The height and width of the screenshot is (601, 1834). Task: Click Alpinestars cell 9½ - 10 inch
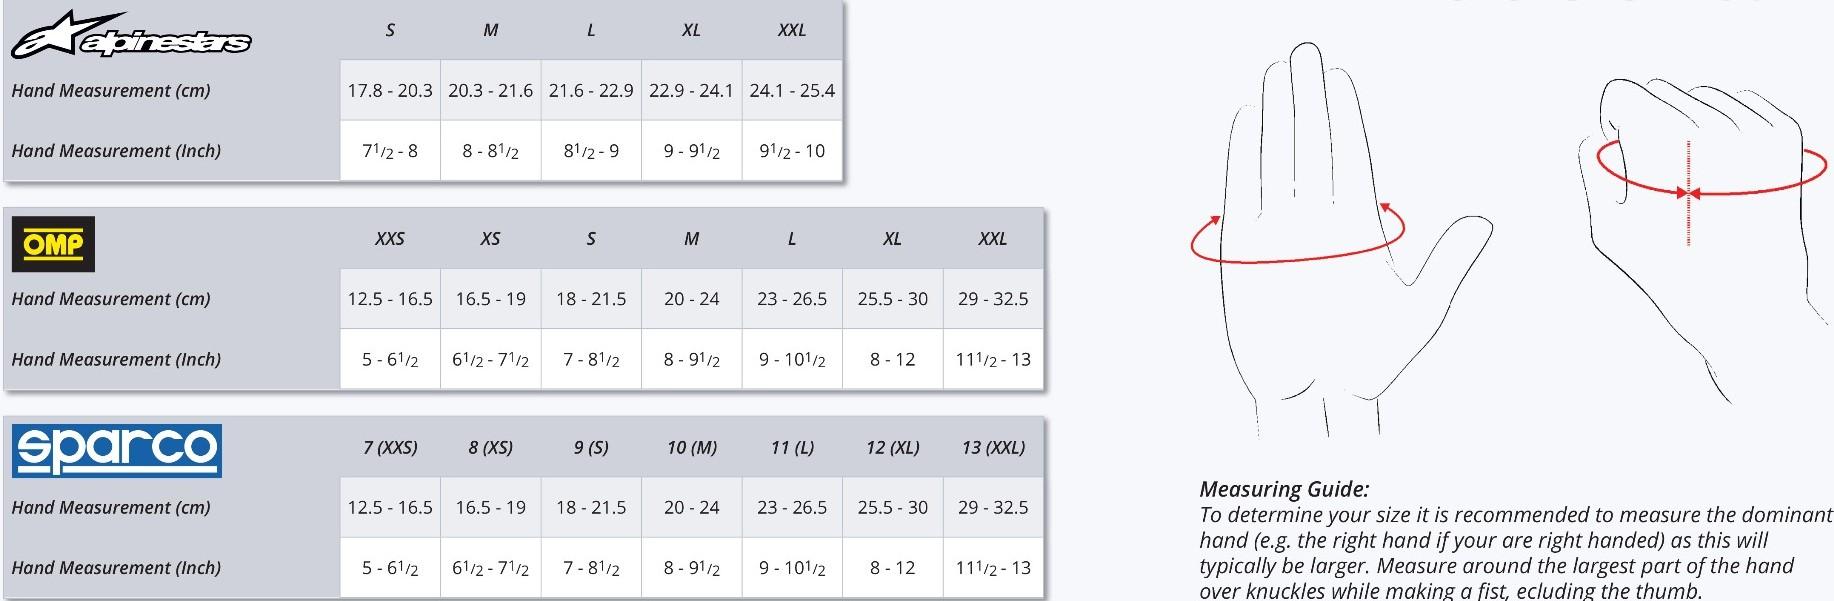click(x=792, y=151)
